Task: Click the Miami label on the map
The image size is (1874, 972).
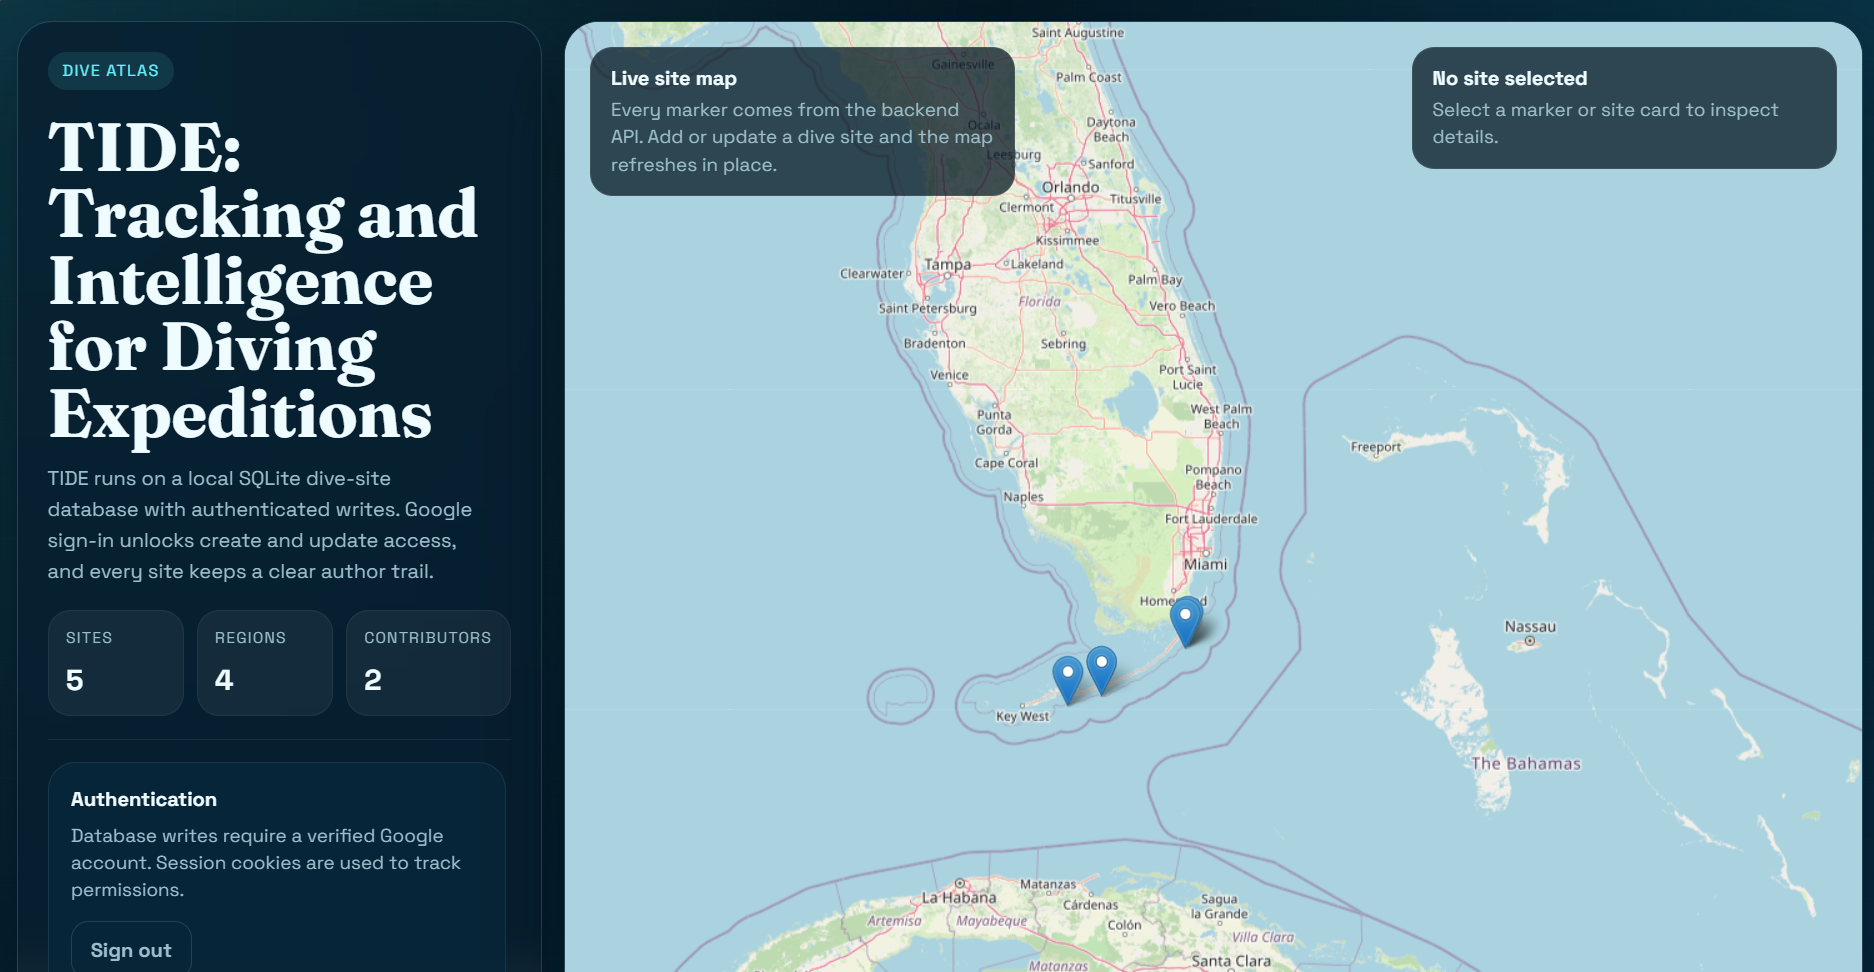Action: point(1205,564)
